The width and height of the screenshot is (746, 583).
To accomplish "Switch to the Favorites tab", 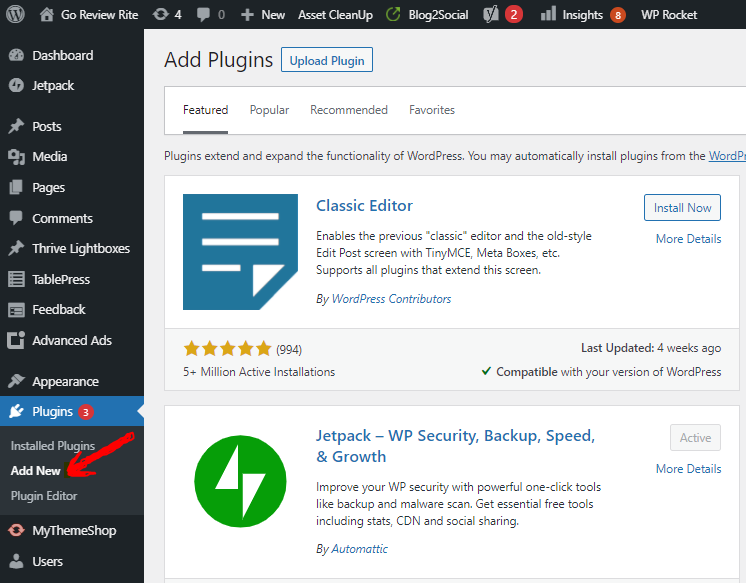I will point(432,110).
